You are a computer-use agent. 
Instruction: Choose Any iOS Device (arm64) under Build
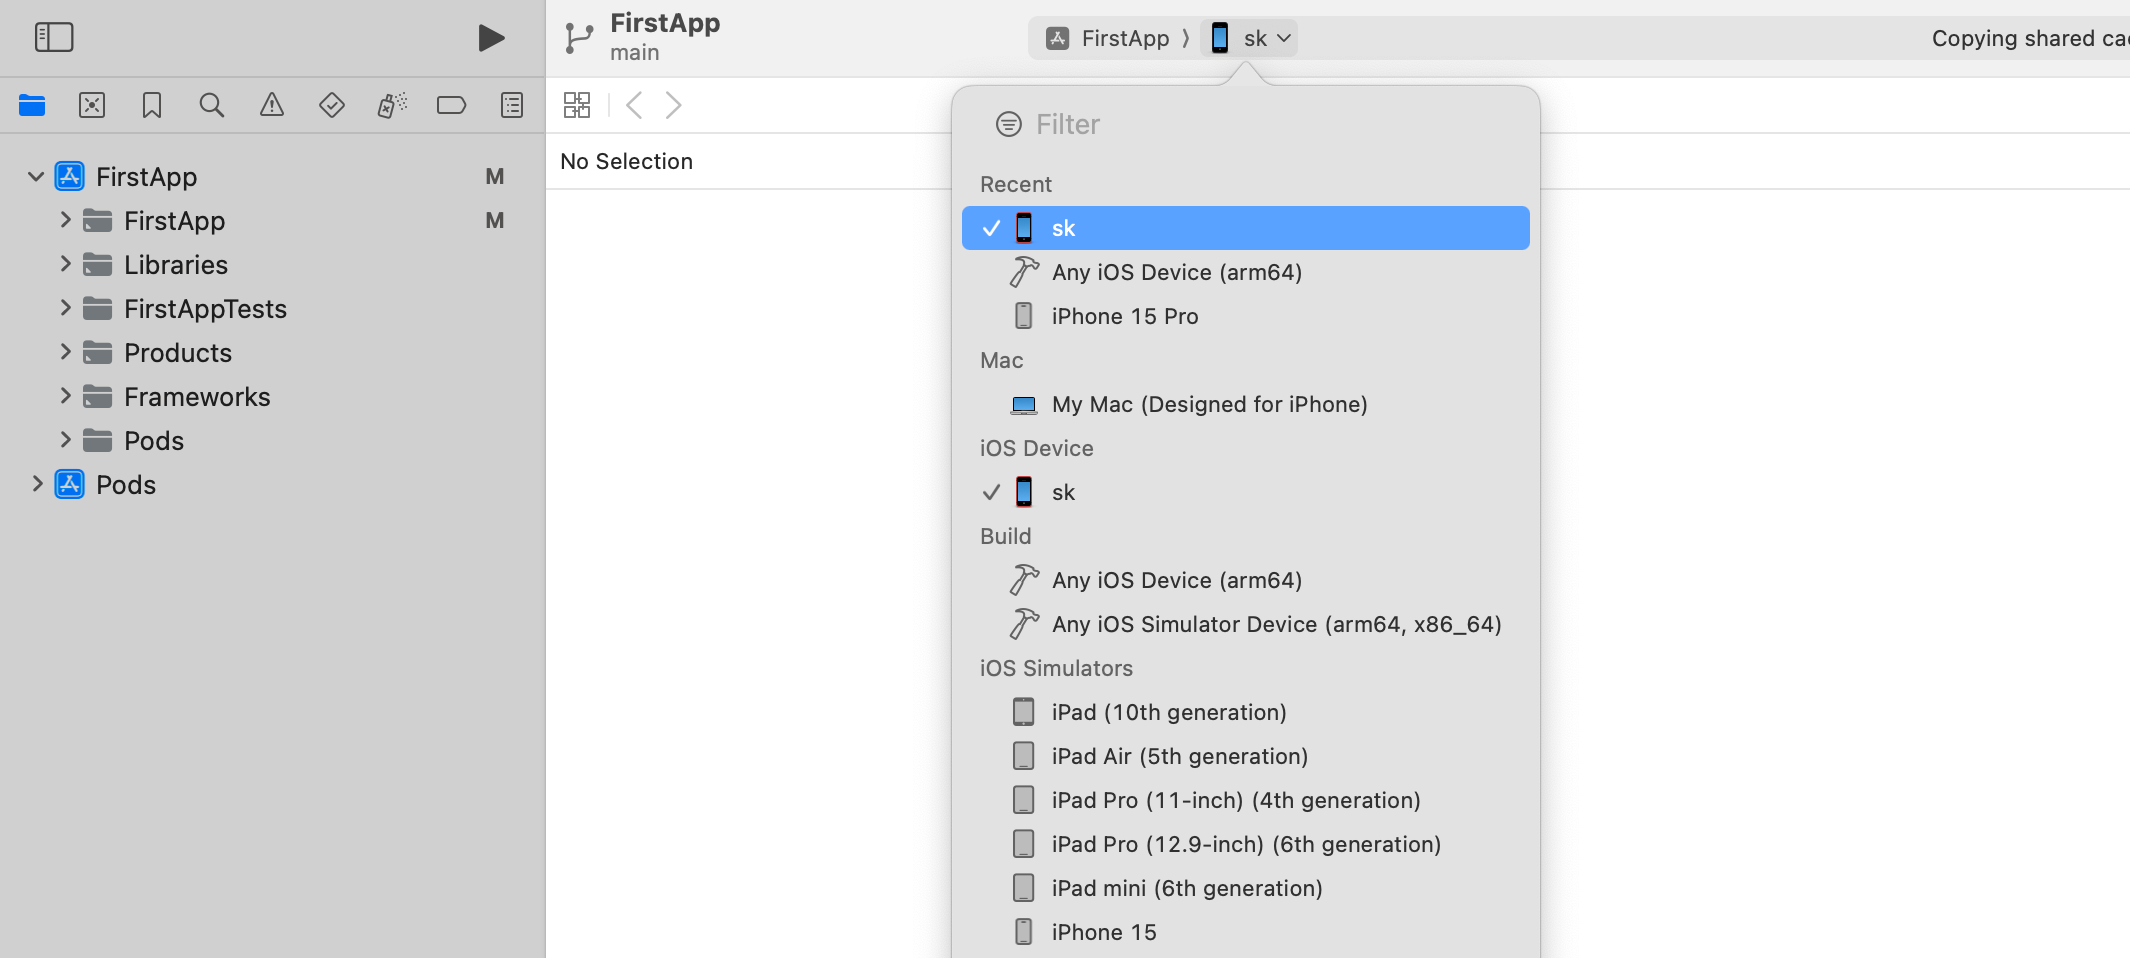[x=1246, y=580]
